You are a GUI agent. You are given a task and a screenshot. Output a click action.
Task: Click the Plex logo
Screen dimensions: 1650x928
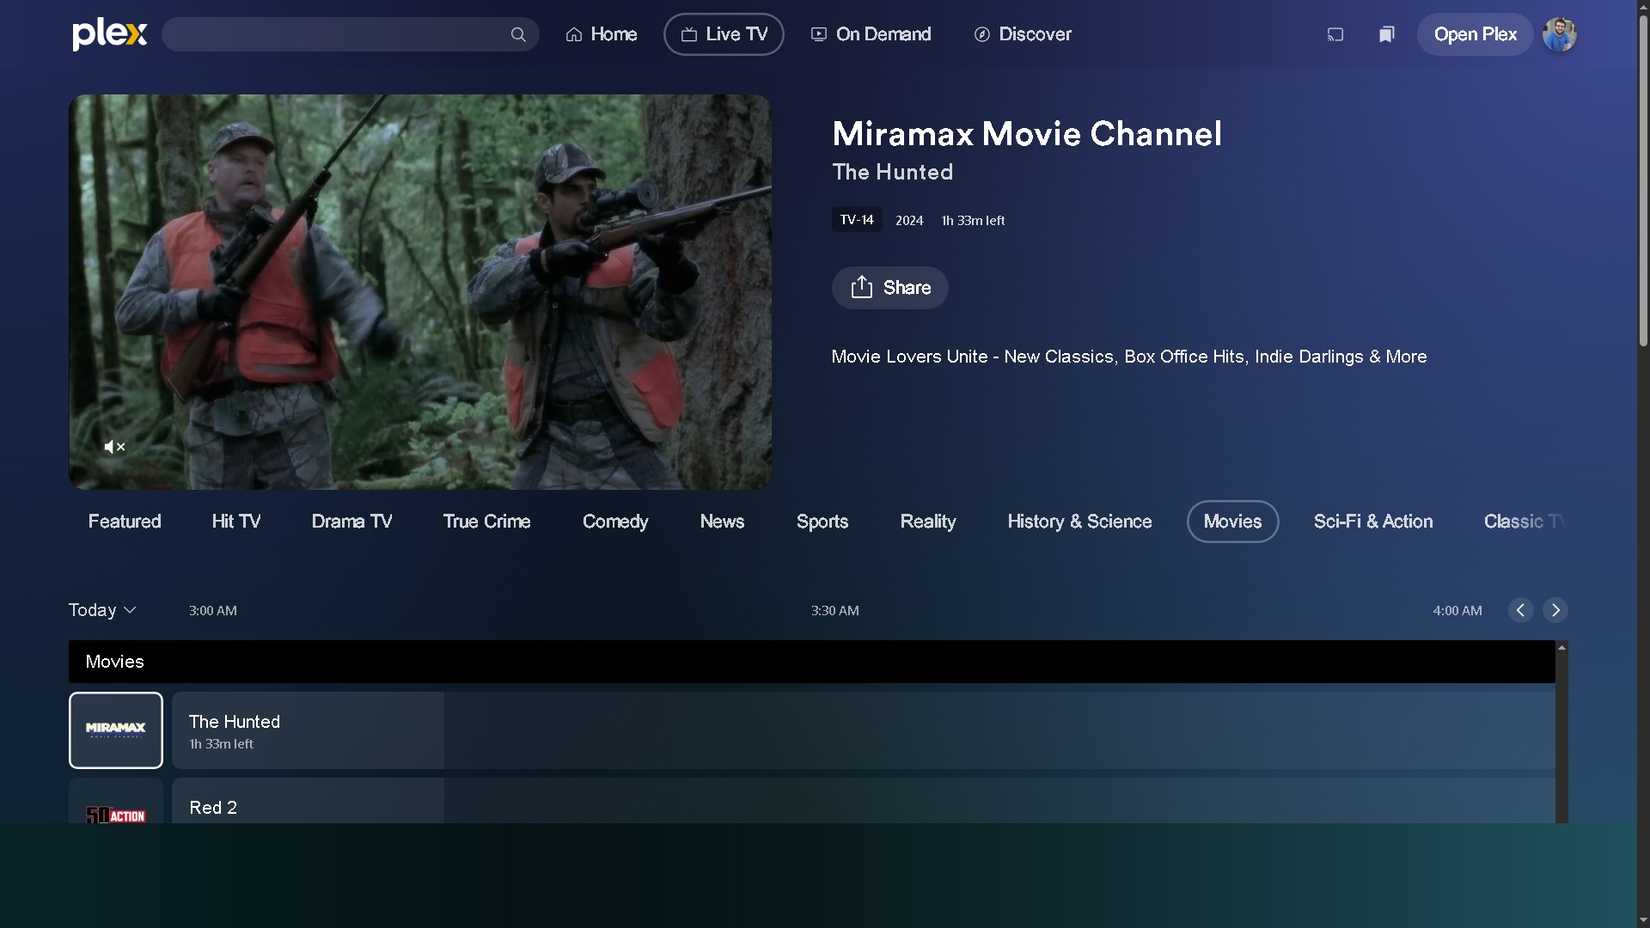[109, 34]
